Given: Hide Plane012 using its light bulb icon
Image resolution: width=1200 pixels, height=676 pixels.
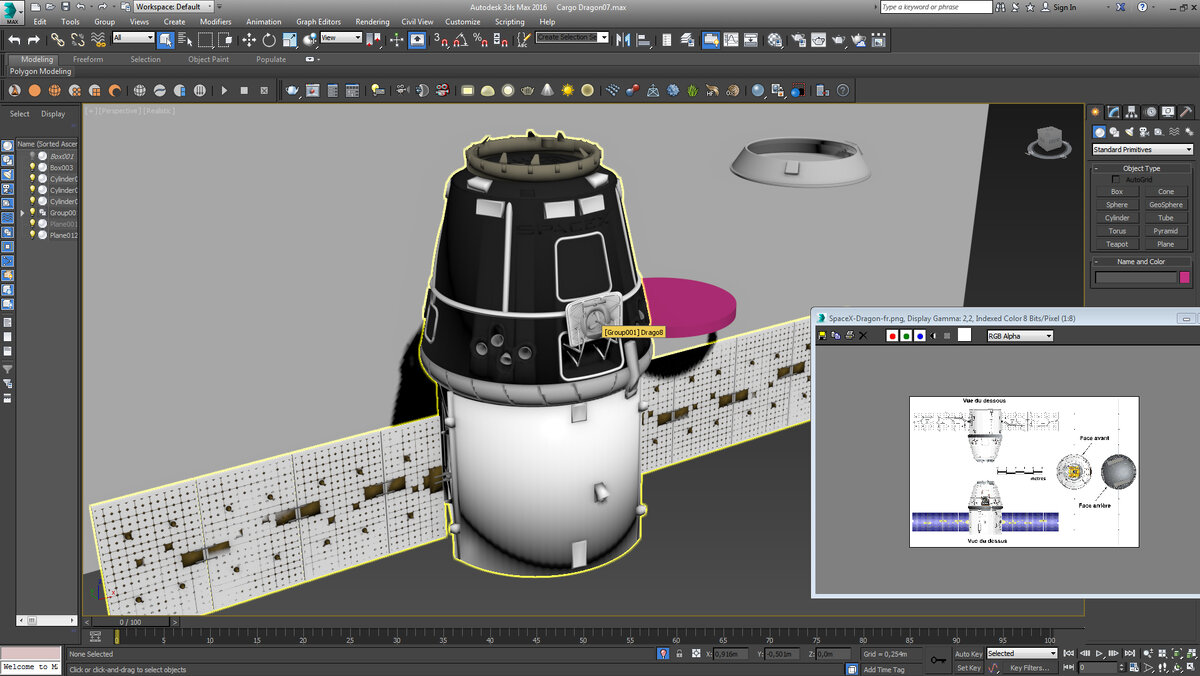Looking at the screenshot, I should [32, 235].
